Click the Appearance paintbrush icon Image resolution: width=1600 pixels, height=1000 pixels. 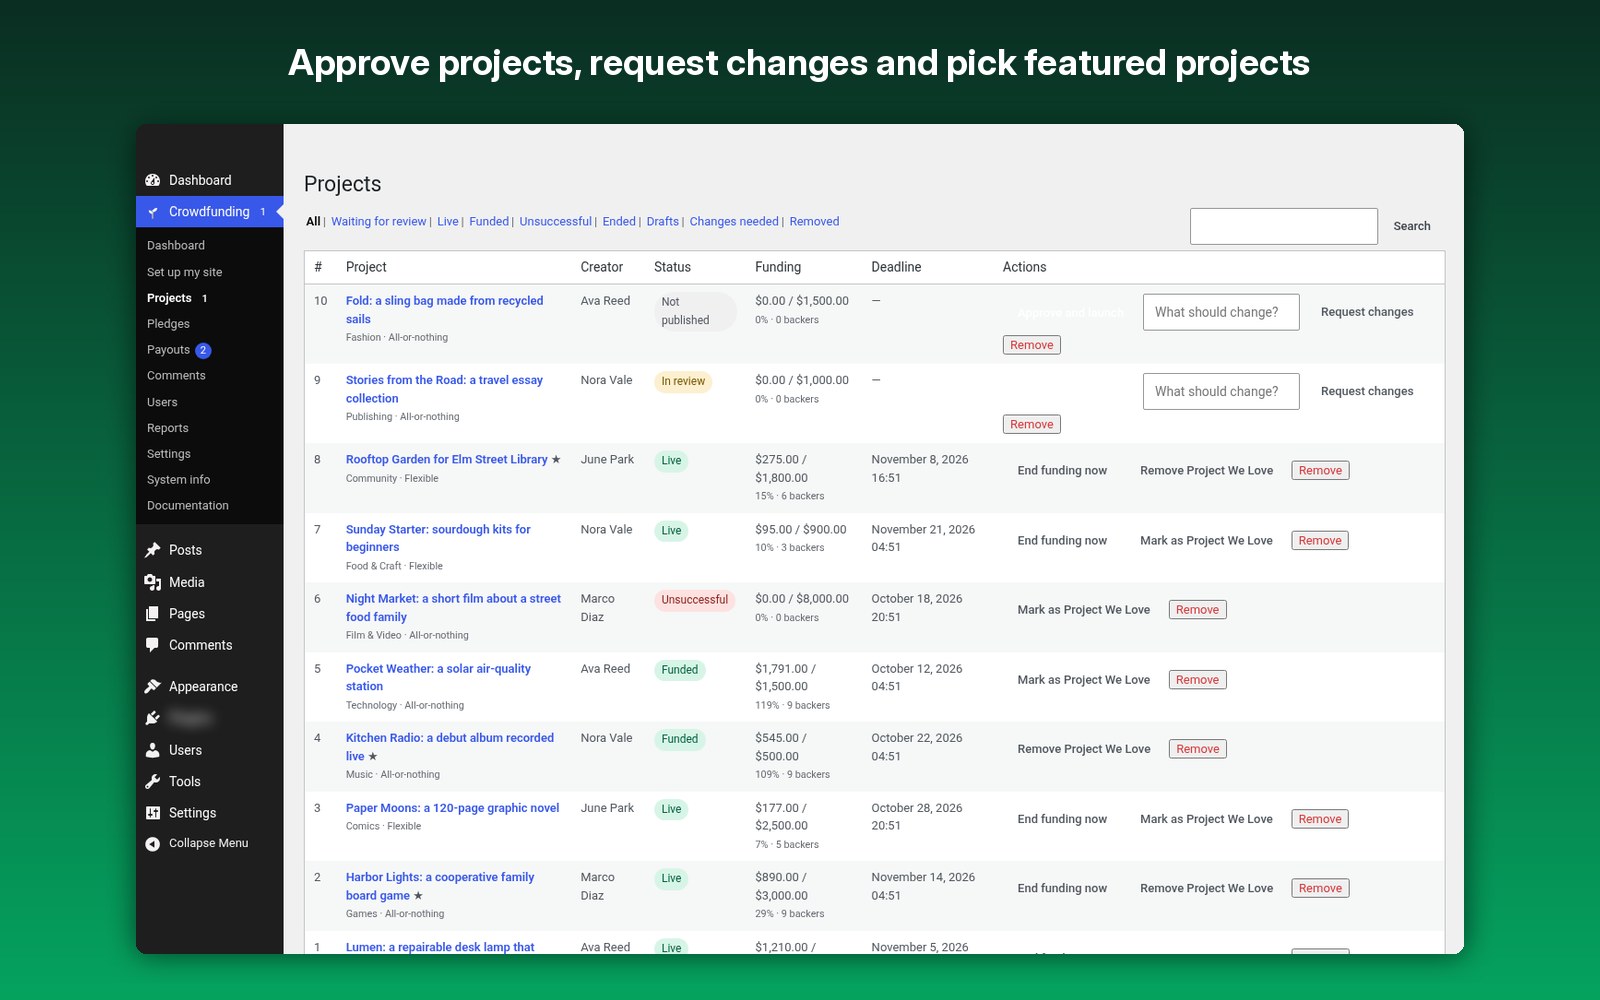tap(153, 686)
